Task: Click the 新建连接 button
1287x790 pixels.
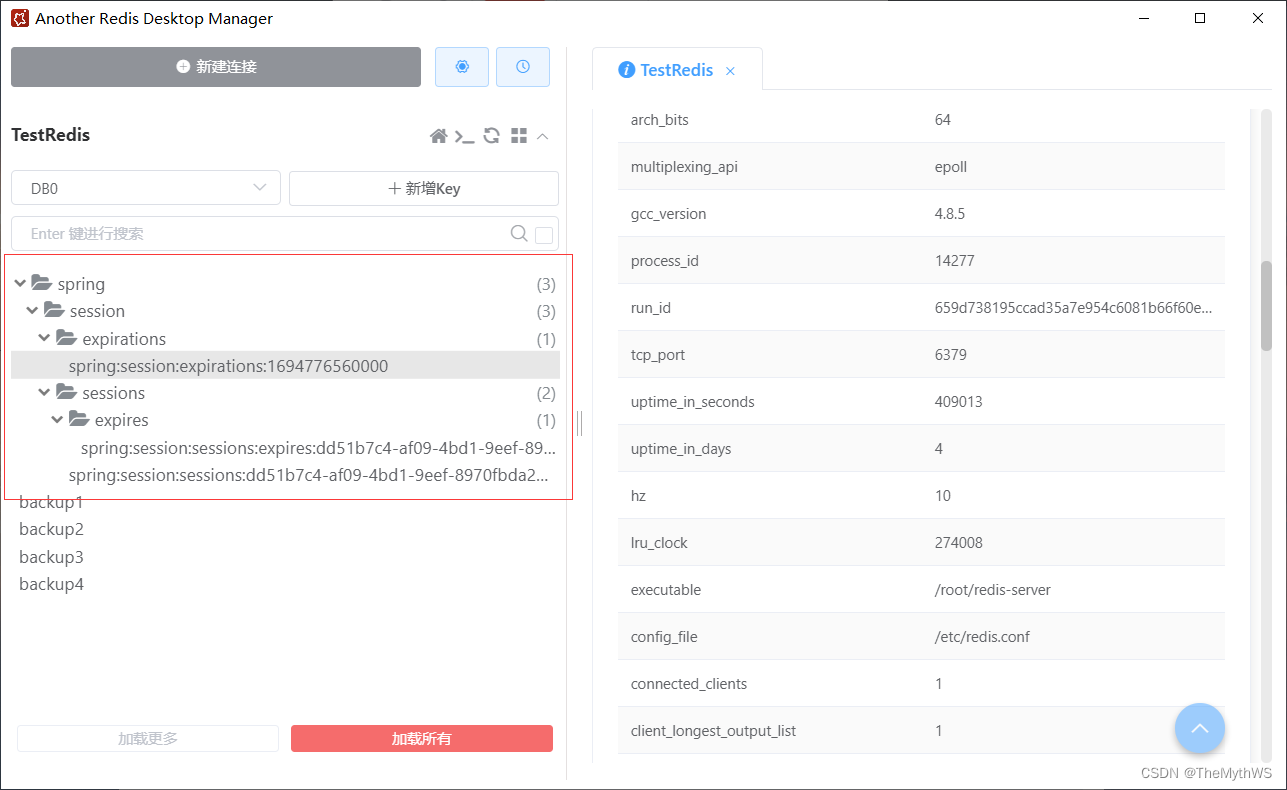Action: (216, 67)
